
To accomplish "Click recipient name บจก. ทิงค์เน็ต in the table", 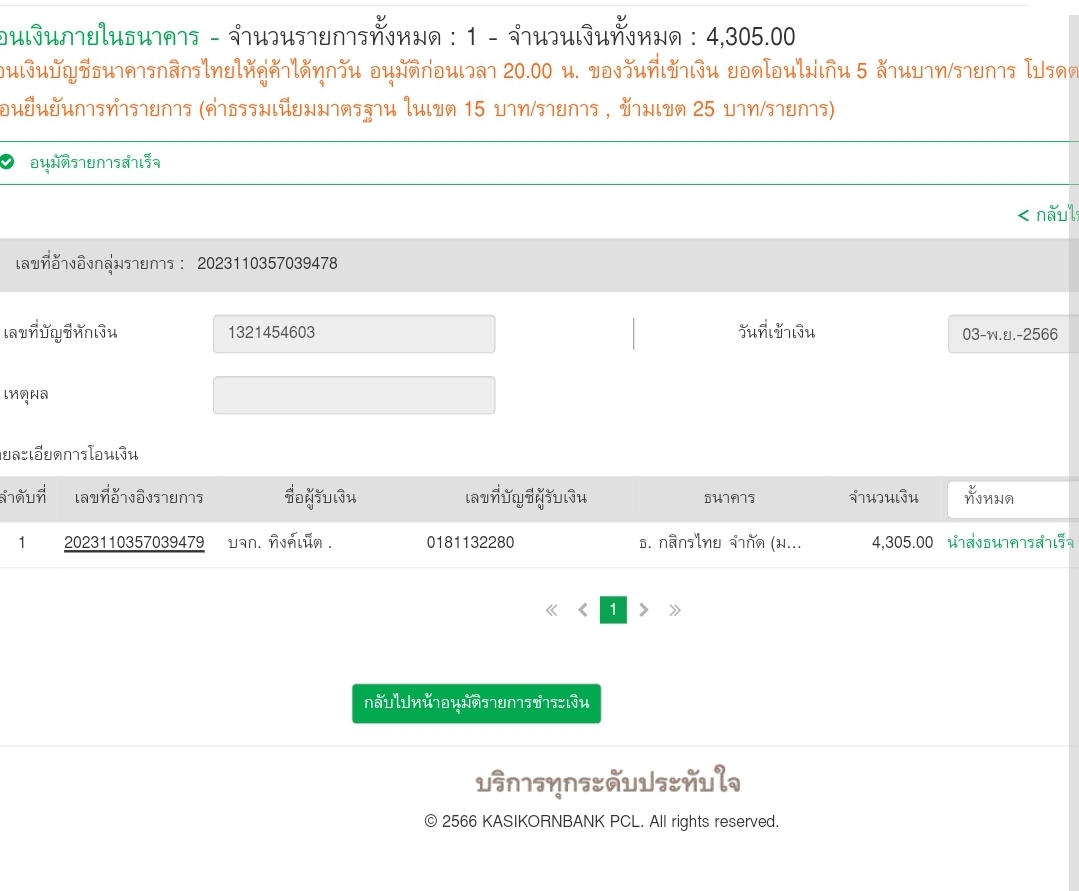I will click(280, 543).
